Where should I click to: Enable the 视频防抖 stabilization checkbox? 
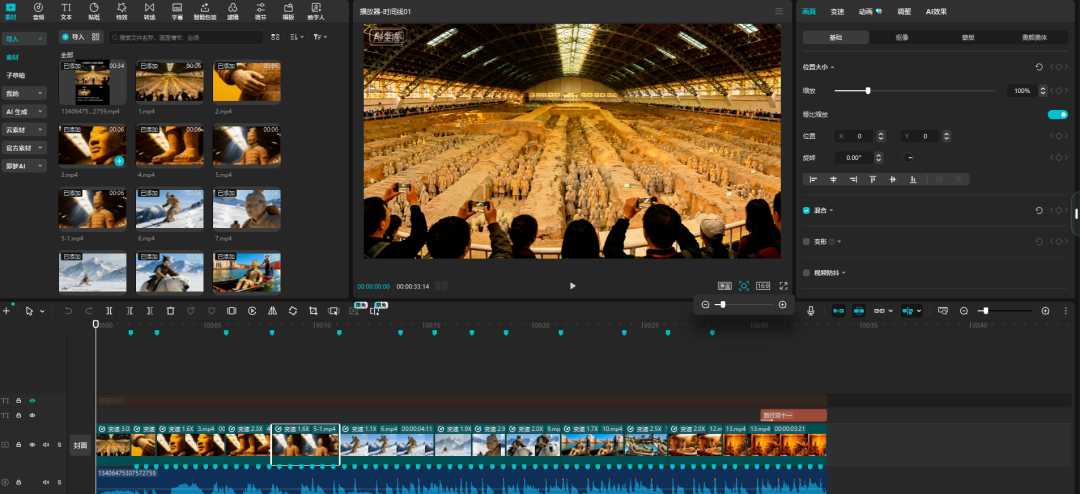tap(807, 272)
